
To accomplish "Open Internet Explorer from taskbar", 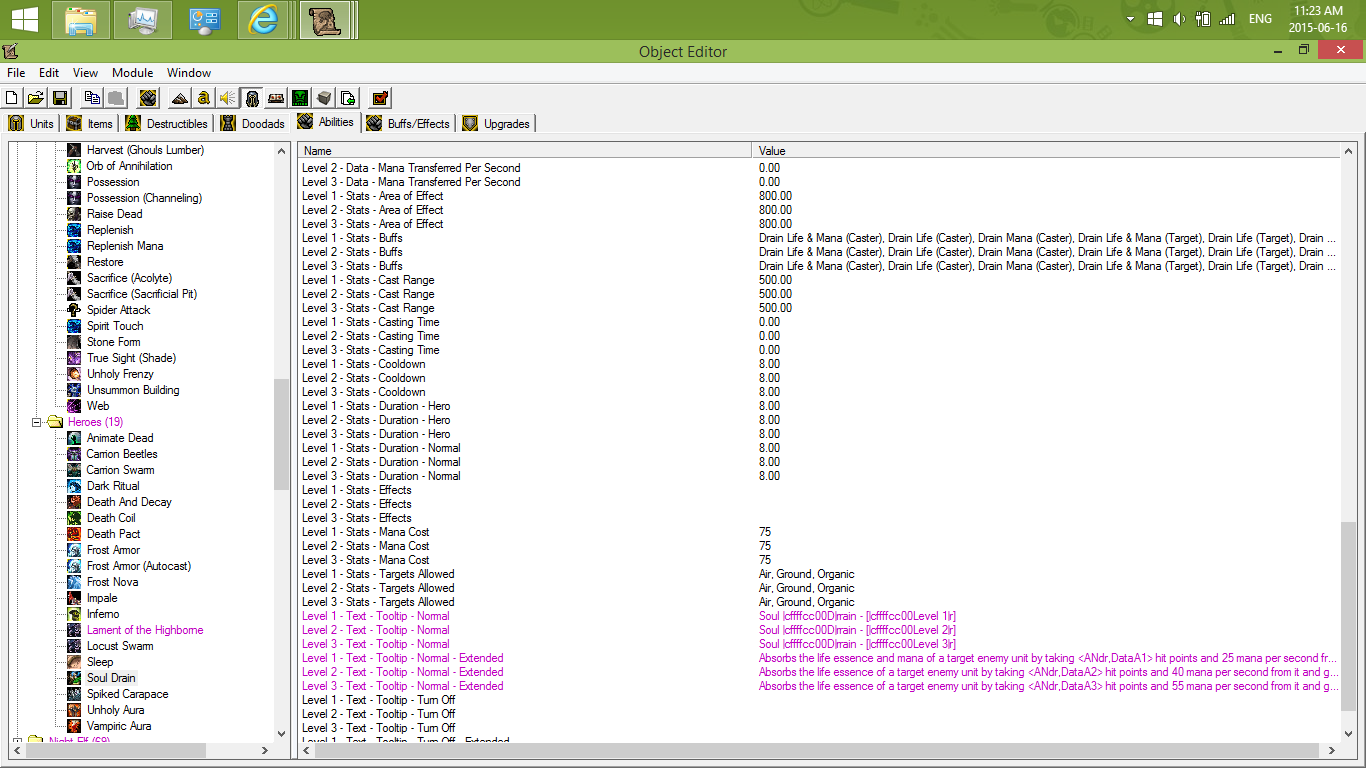I will point(263,19).
